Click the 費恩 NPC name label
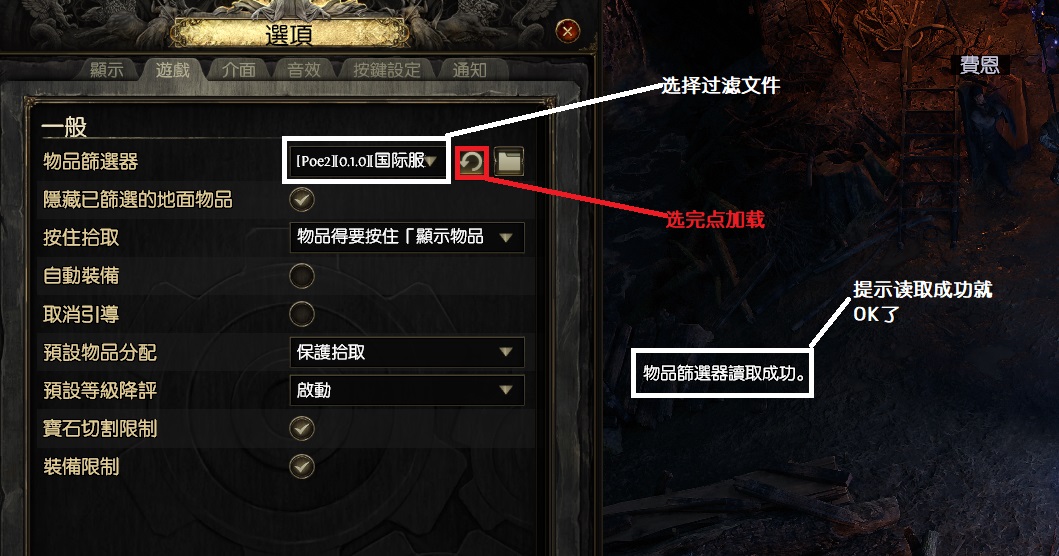Image resolution: width=1059 pixels, height=556 pixels. [980, 66]
